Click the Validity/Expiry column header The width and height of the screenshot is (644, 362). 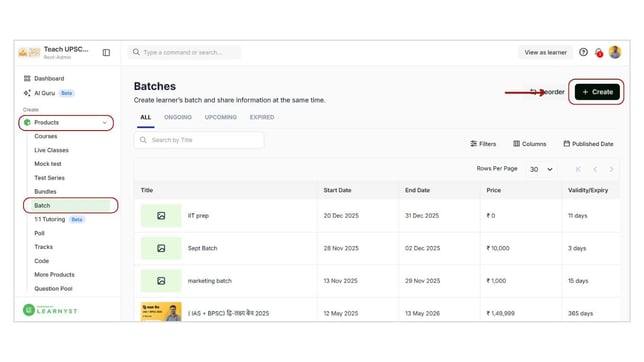[x=588, y=190]
